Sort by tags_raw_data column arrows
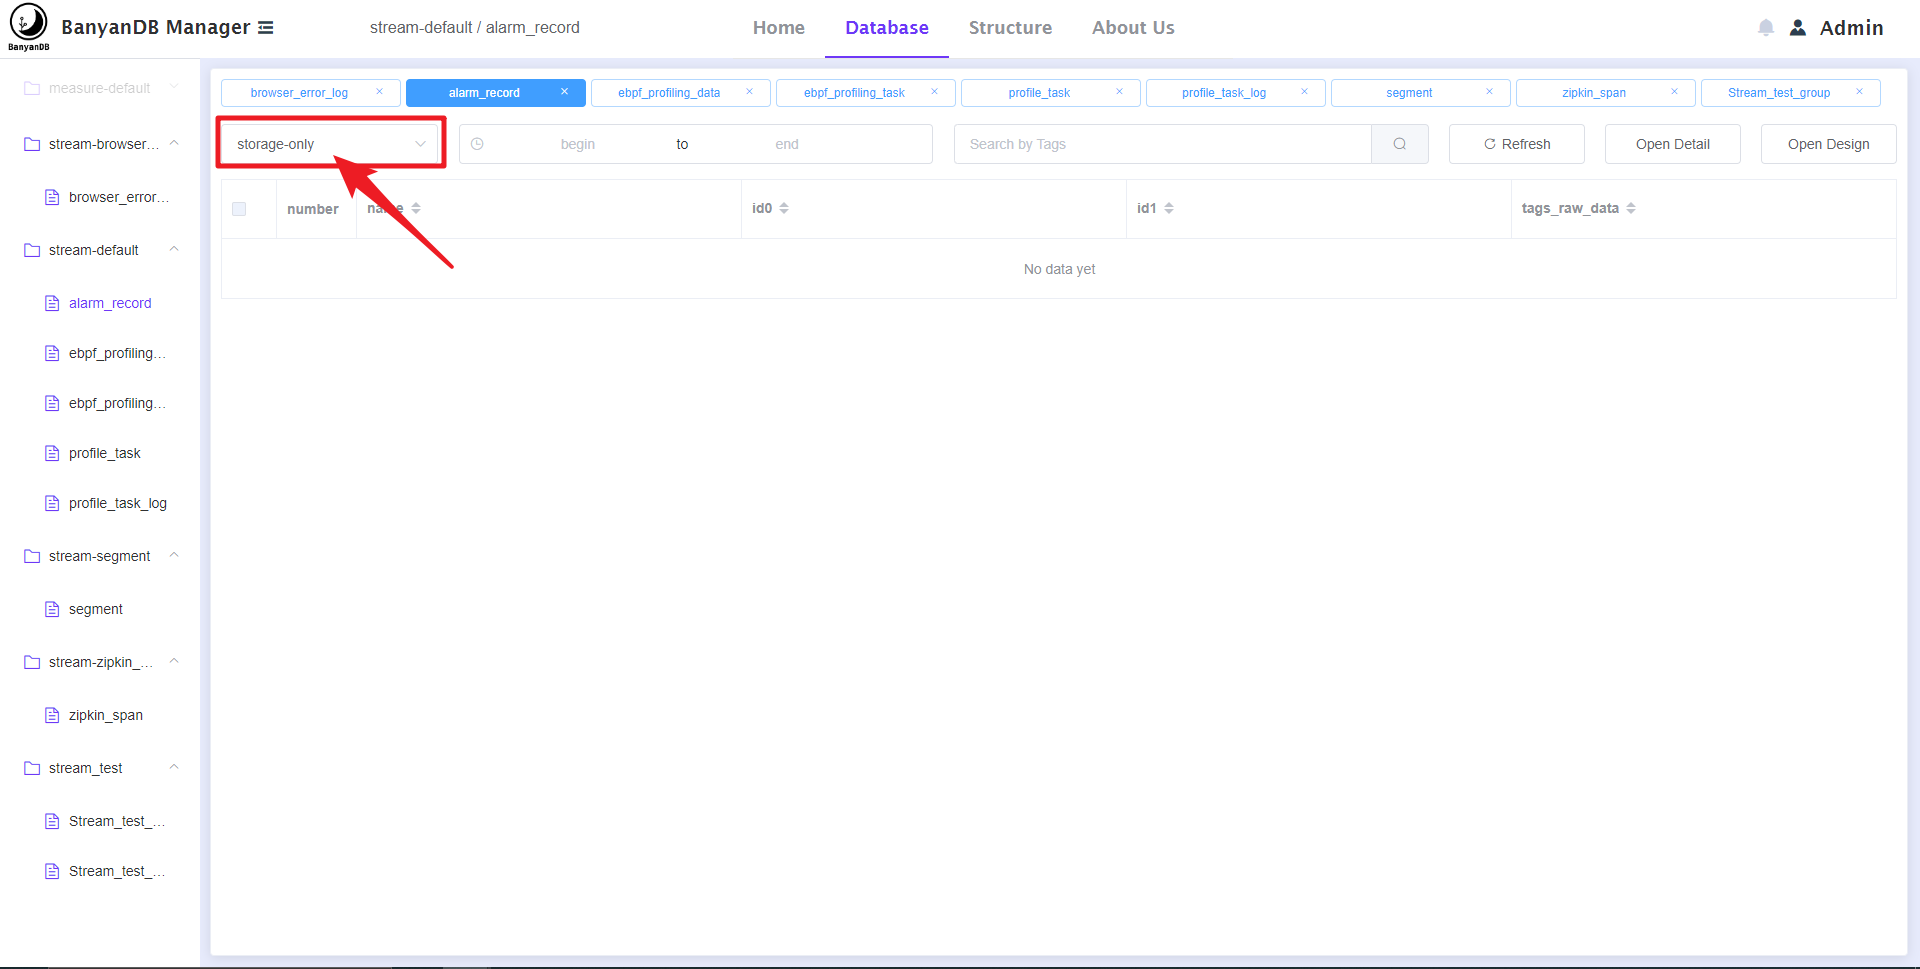This screenshot has width=1920, height=969. tap(1631, 208)
